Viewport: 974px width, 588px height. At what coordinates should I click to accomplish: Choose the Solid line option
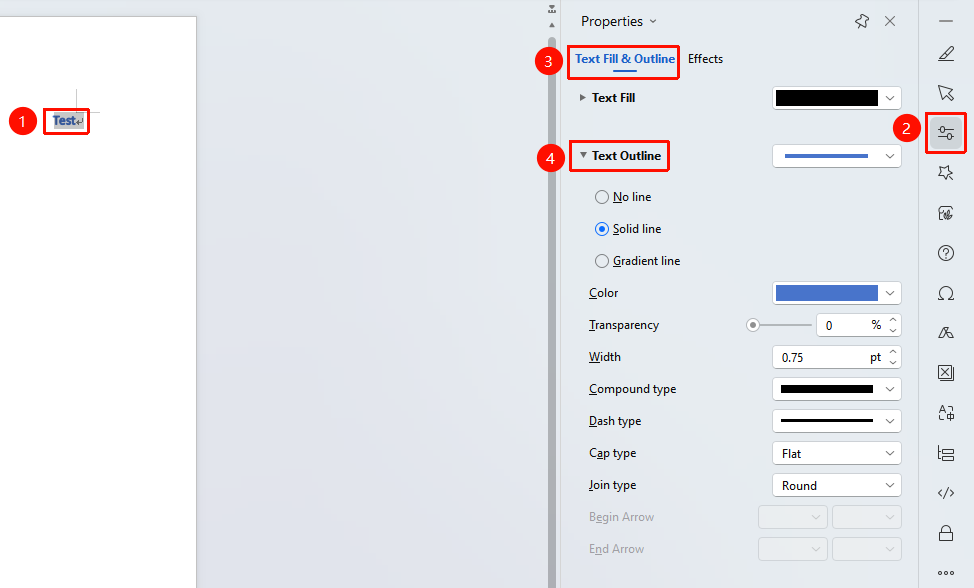(601, 229)
